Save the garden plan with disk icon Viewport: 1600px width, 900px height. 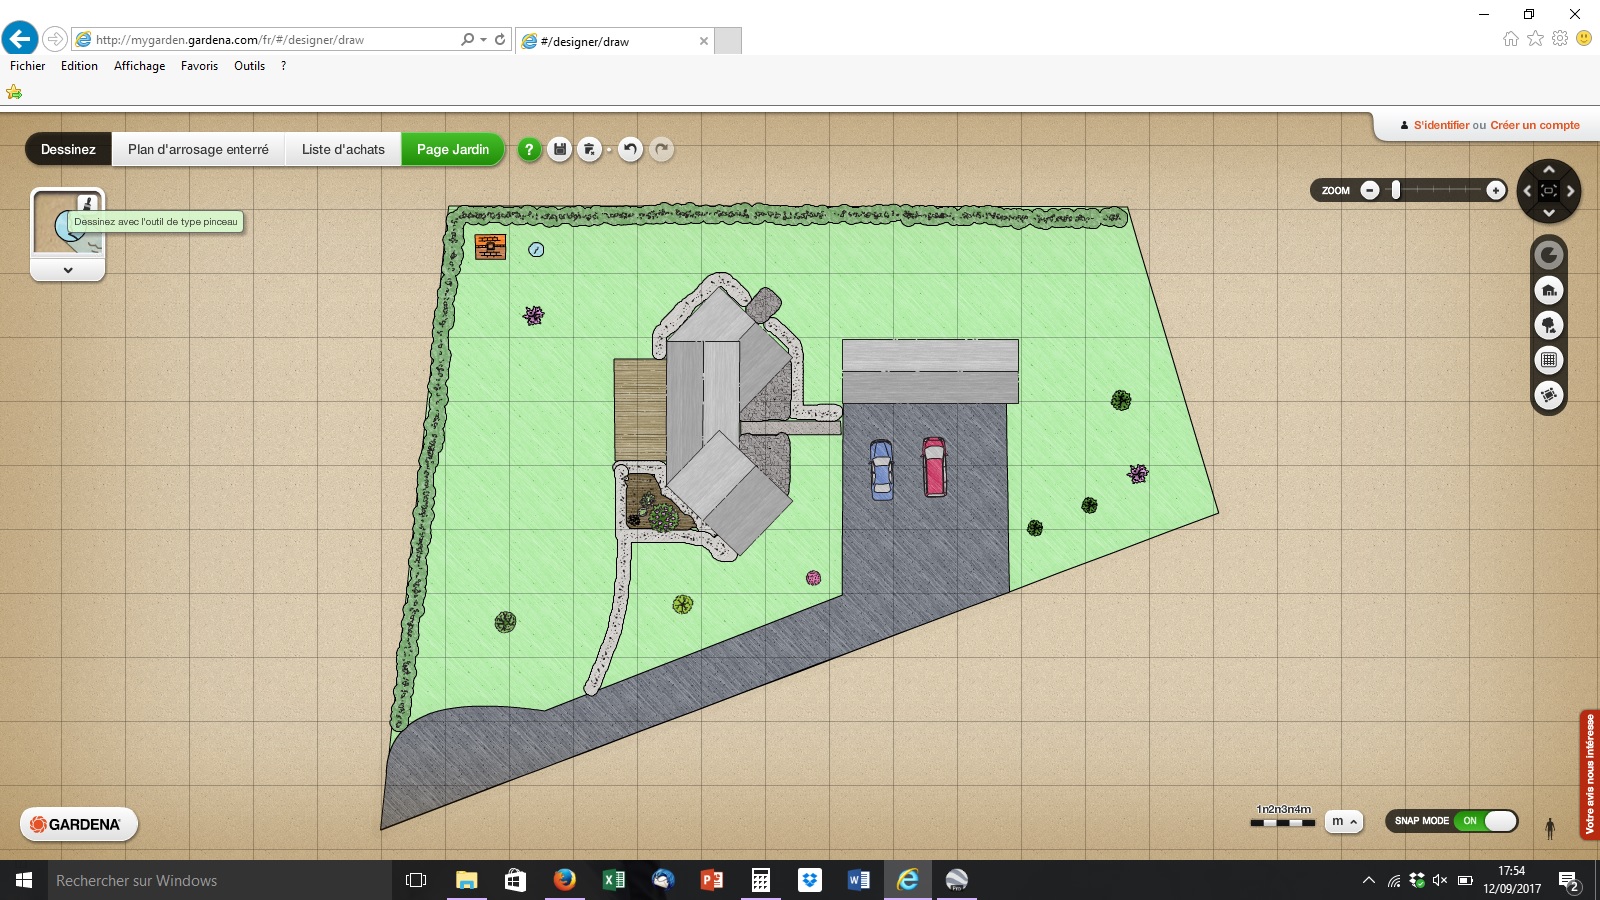tap(560, 150)
